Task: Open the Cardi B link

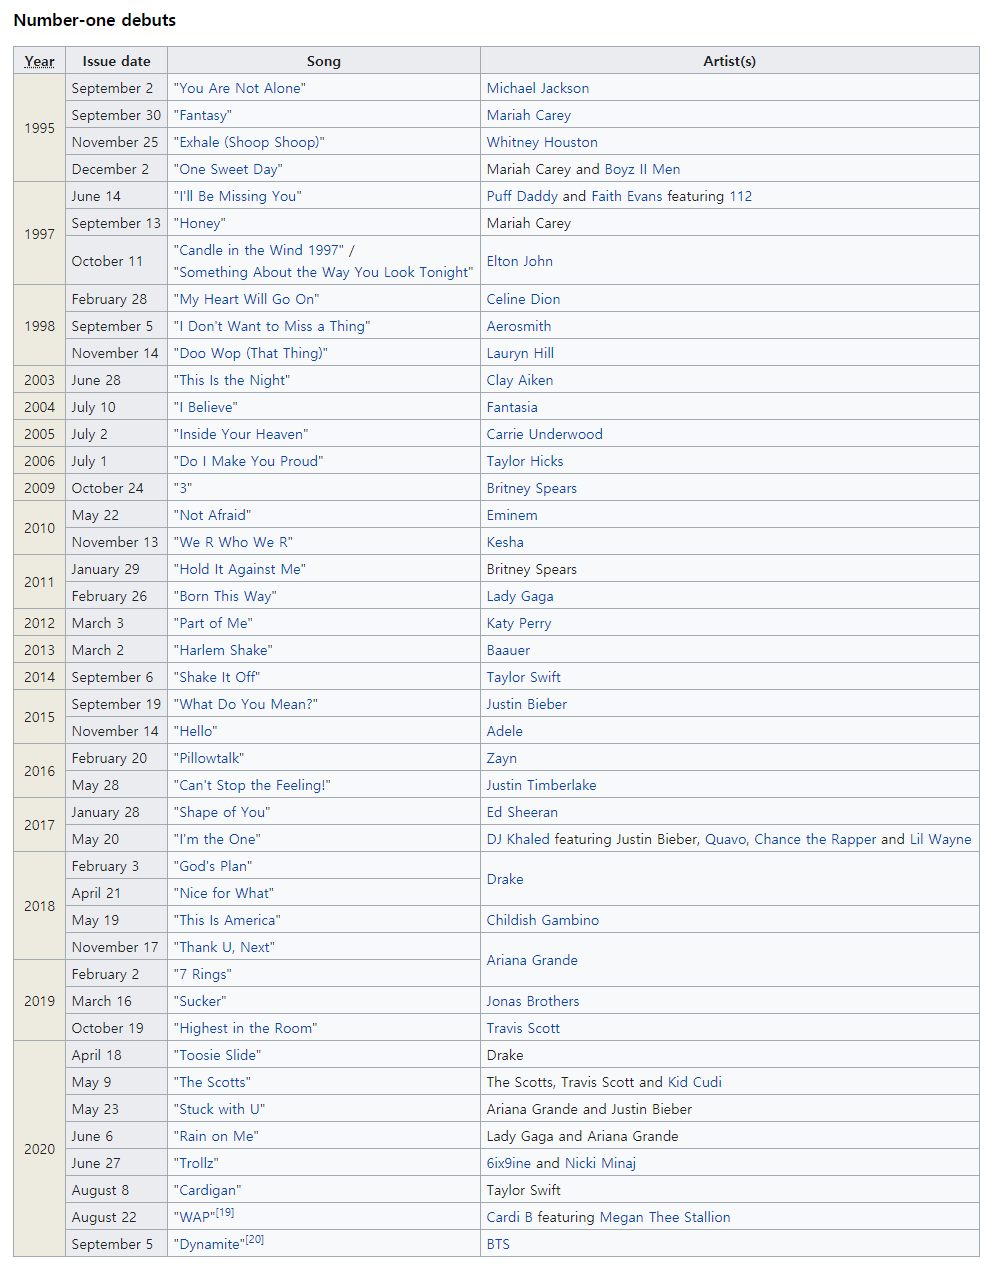Action: click(x=510, y=1217)
